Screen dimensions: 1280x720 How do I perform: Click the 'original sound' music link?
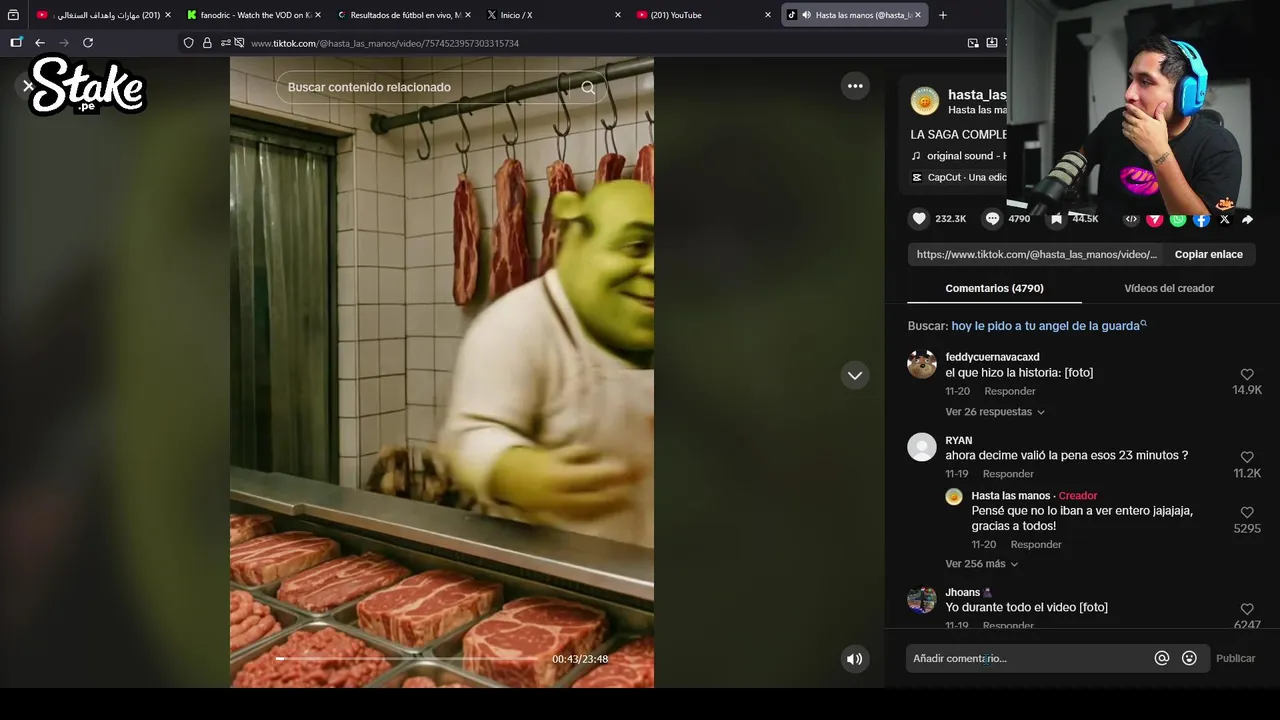click(x=958, y=156)
